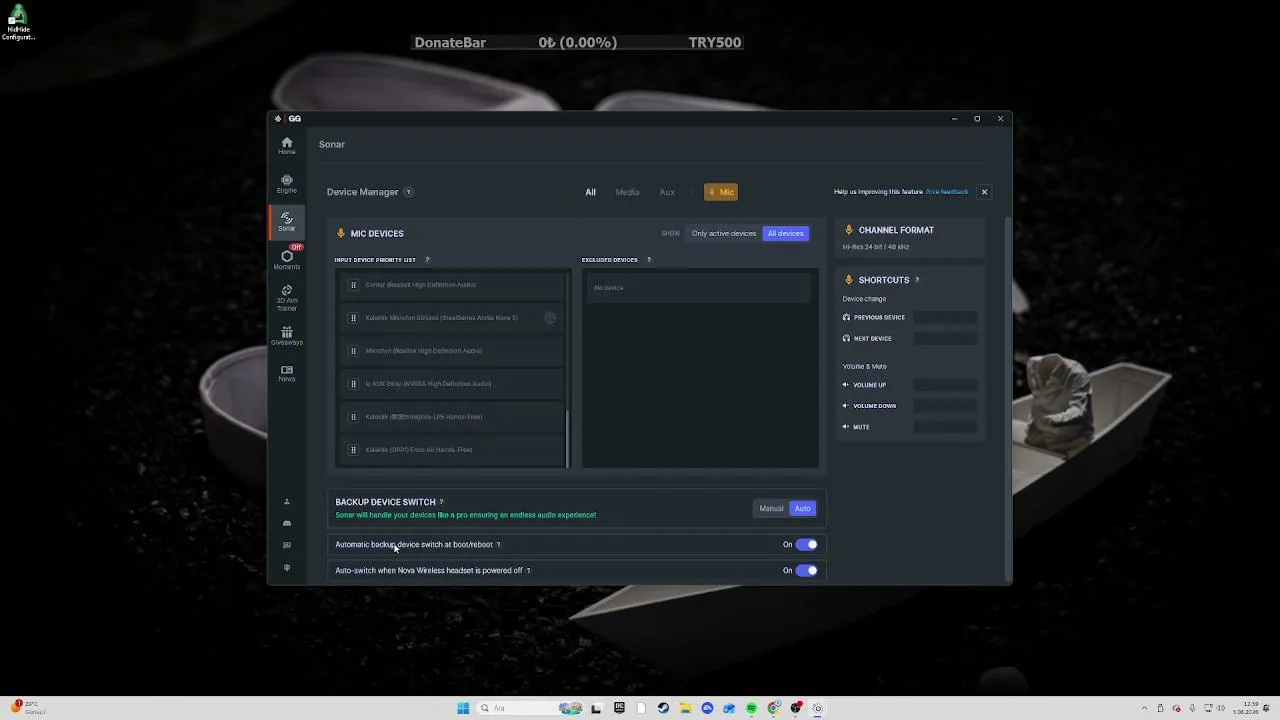The width and height of the screenshot is (1280, 720).
Task: Open the Giveaways section
Action: click(287, 335)
